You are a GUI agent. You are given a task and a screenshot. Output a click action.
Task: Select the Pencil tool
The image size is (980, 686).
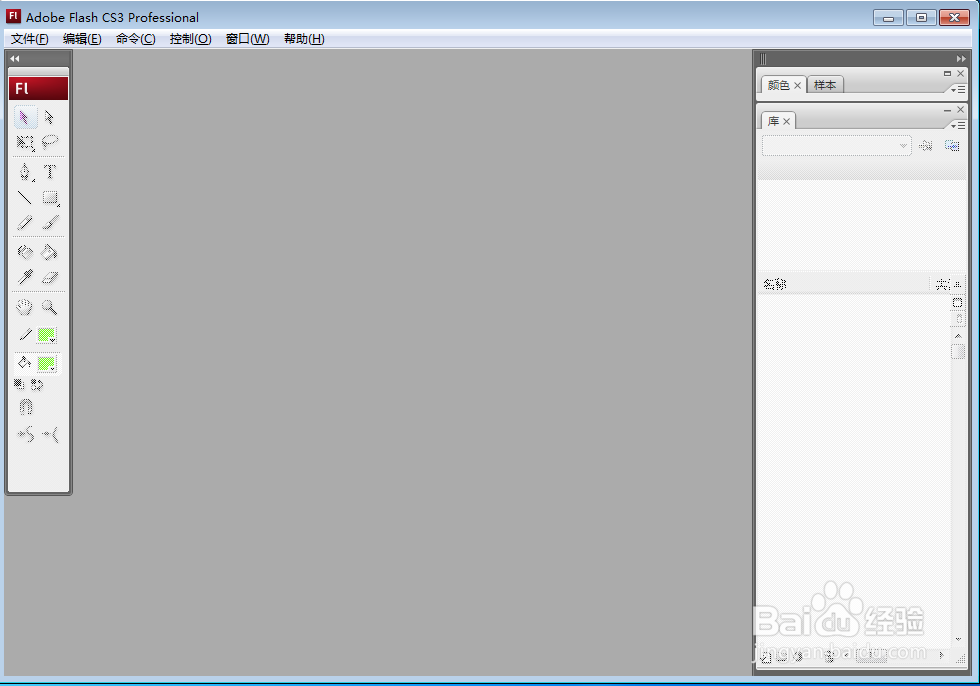click(x=24, y=222)
